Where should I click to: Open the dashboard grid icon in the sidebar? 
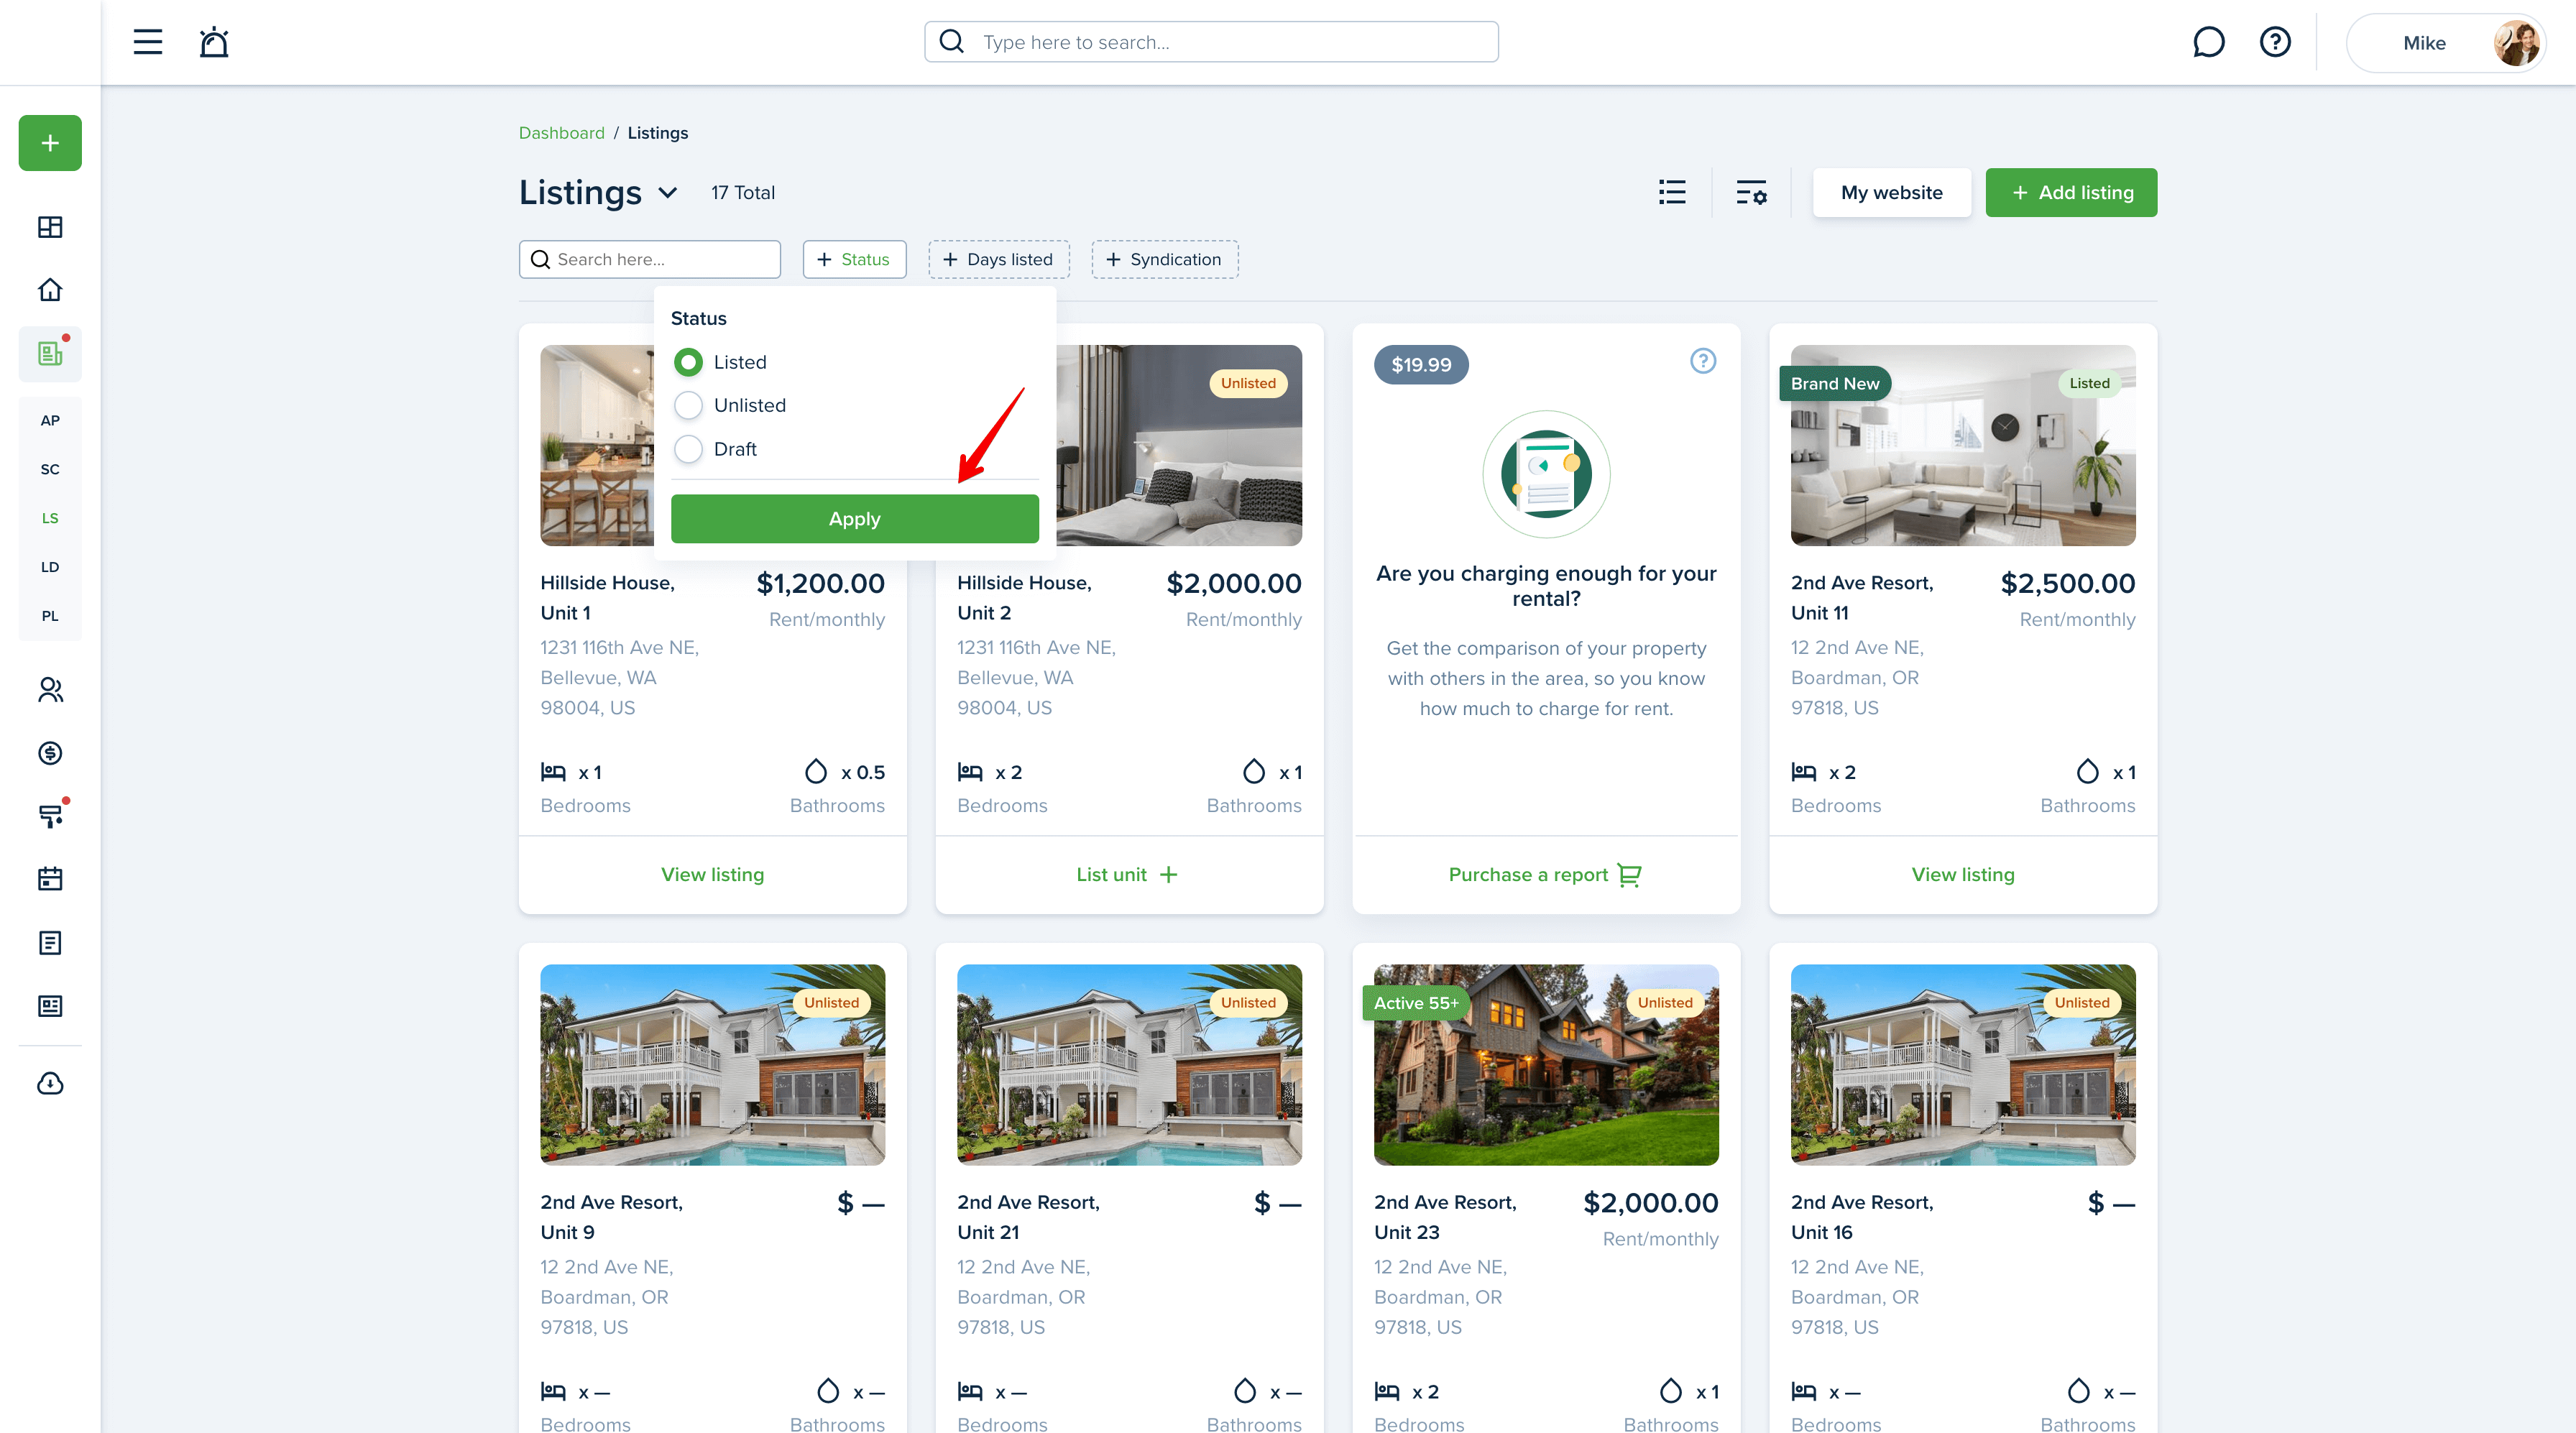[x=50, y=227]
